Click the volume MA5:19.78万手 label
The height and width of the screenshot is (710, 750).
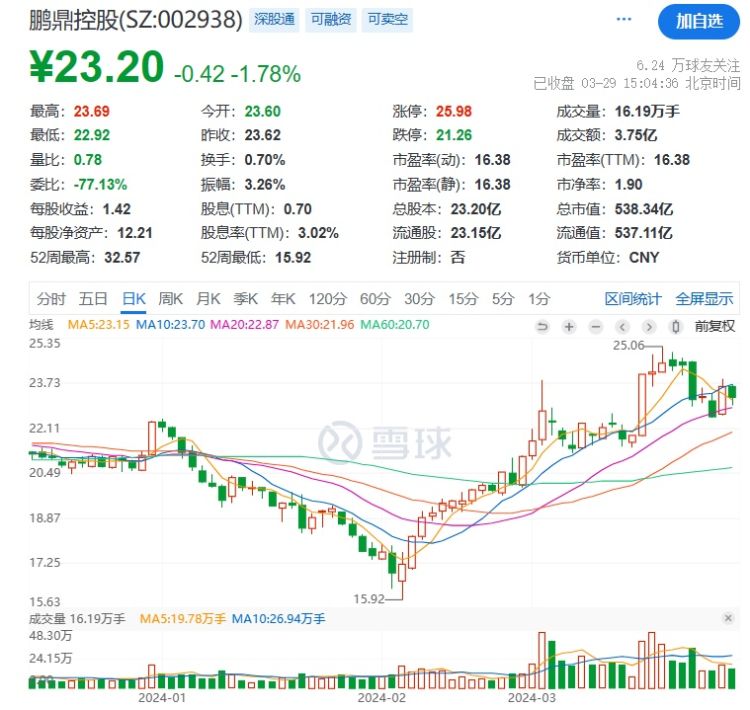(182, 619)
